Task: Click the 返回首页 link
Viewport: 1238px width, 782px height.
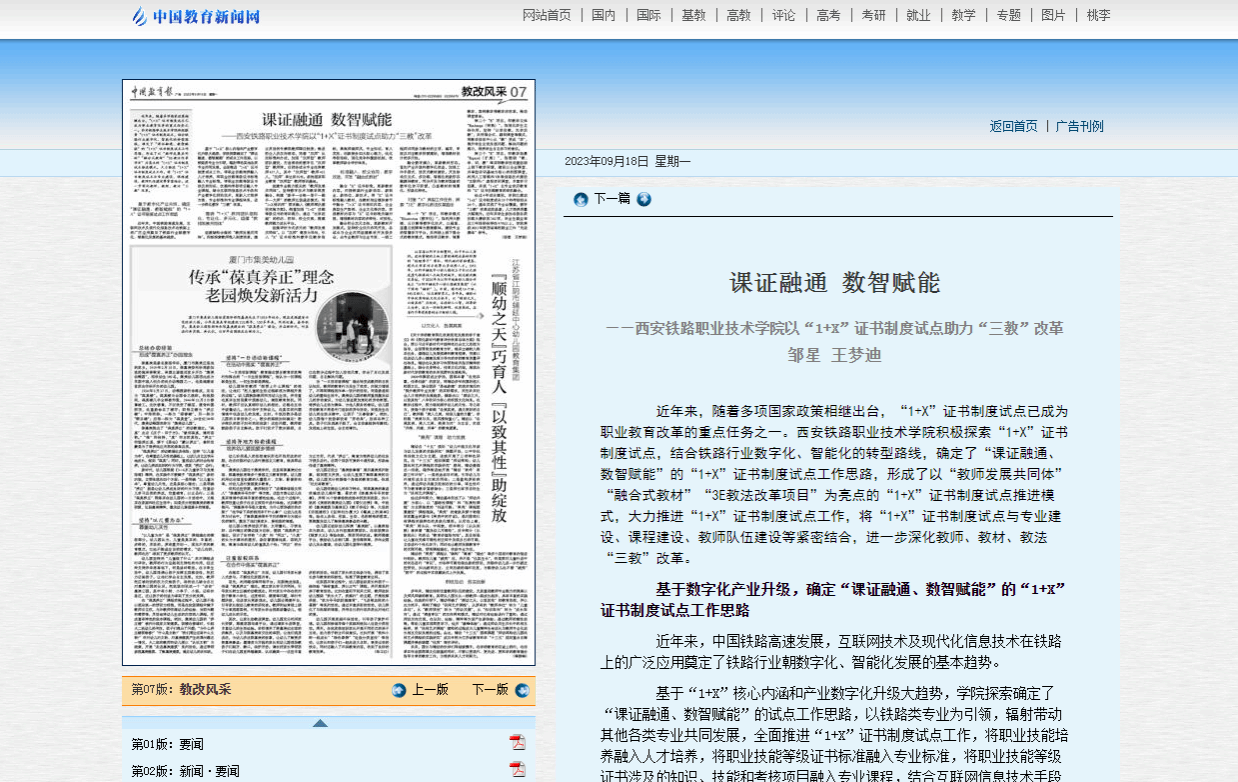Action: [1013, 126]
